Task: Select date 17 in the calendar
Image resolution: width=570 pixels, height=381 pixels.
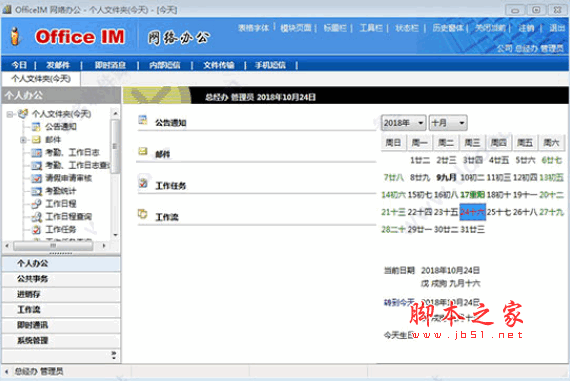Action: [472, 195]
